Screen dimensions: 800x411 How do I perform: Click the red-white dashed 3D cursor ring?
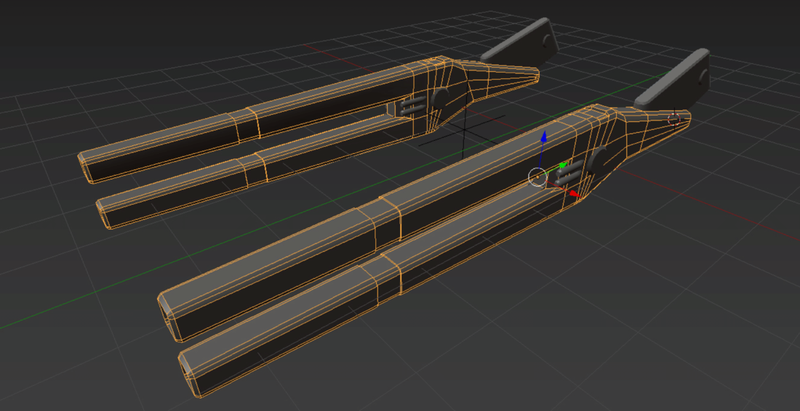click(x=674, y=119)
